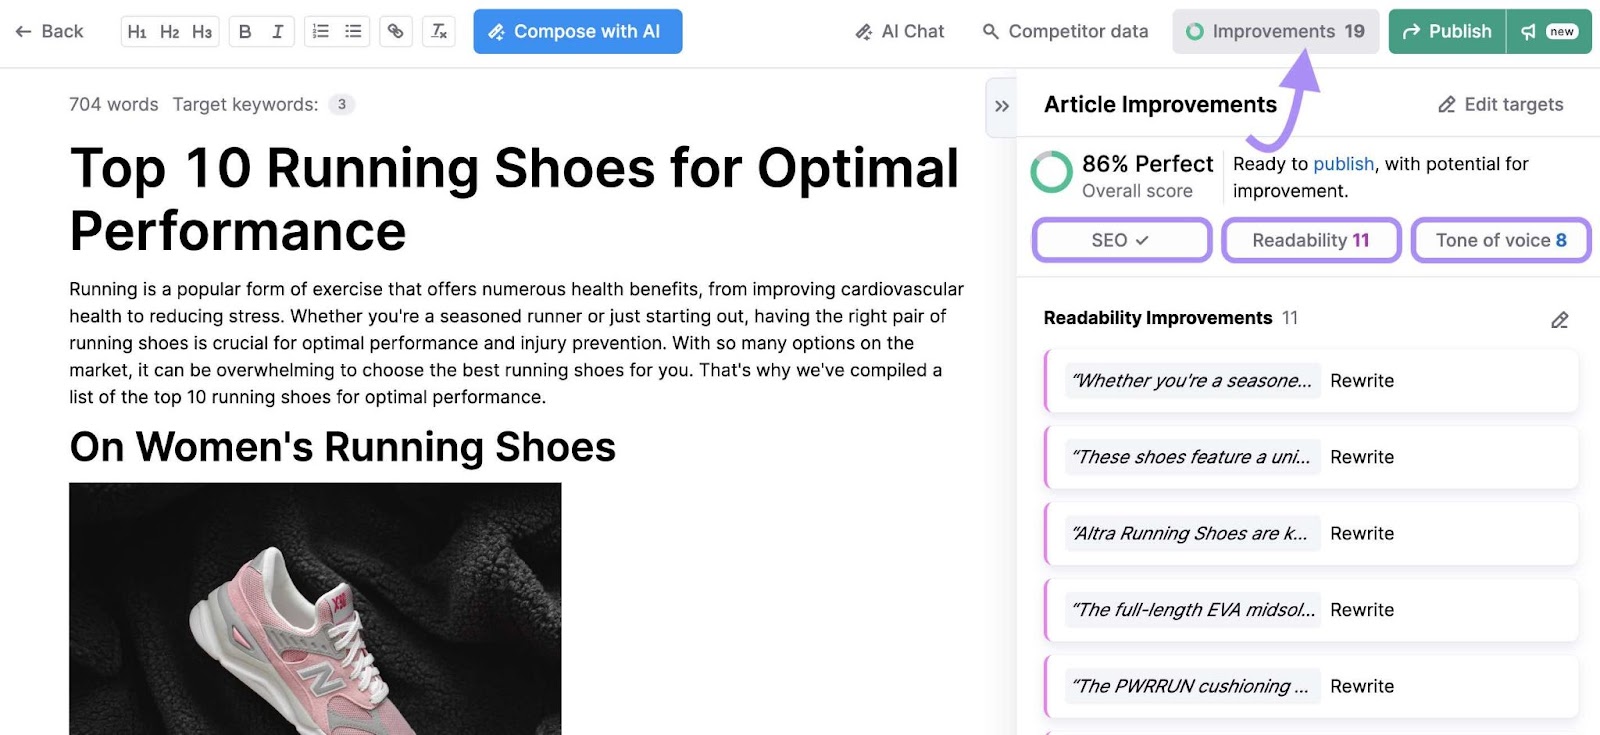Toggle bold text formatting
This screenshot has height=735, width=1600.
245,31
